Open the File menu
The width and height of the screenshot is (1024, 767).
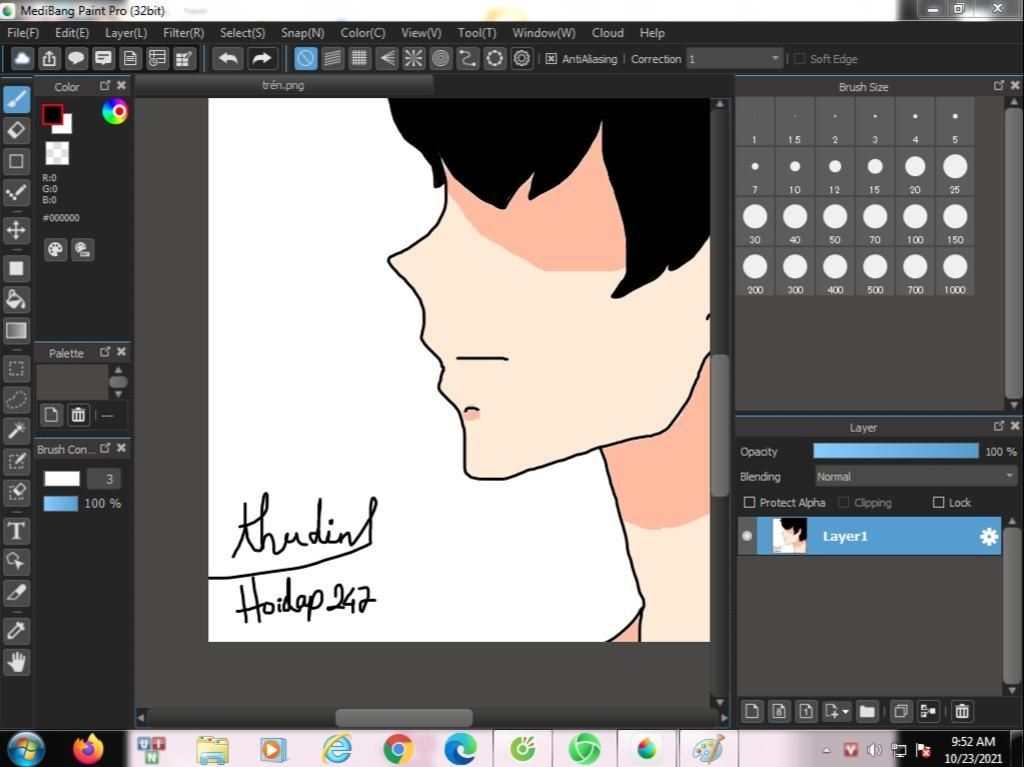pos(23,33)
